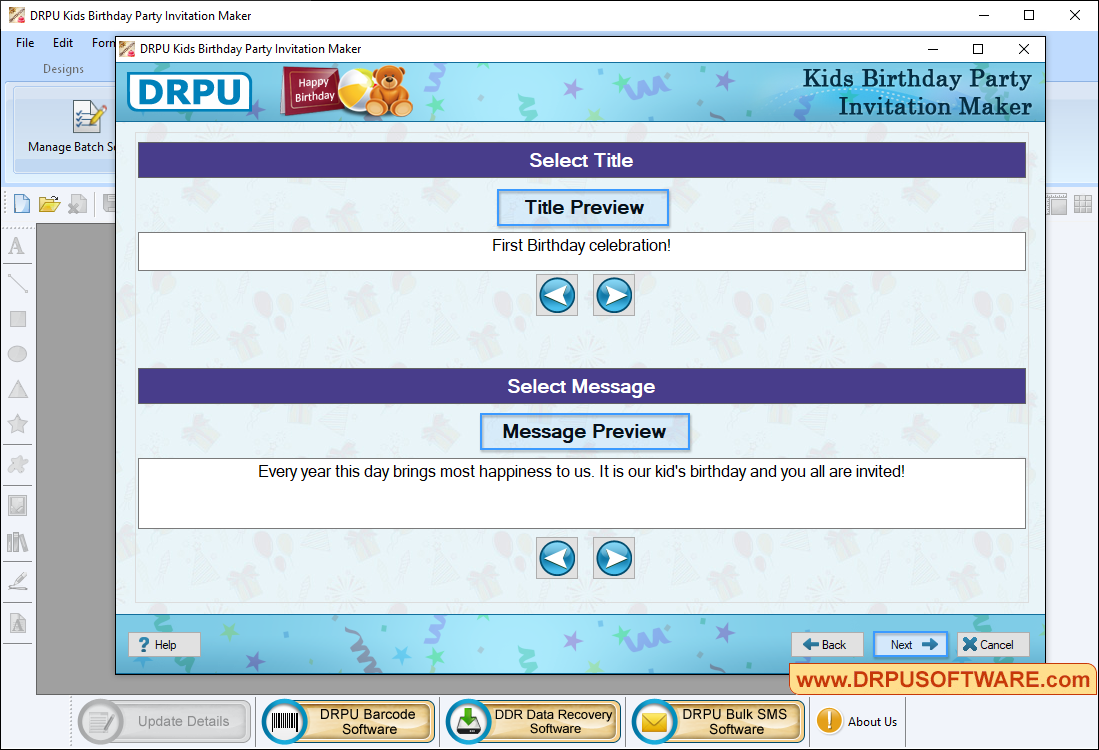Open DRPU Bulk SMS Software

click(x=716, y=720)
